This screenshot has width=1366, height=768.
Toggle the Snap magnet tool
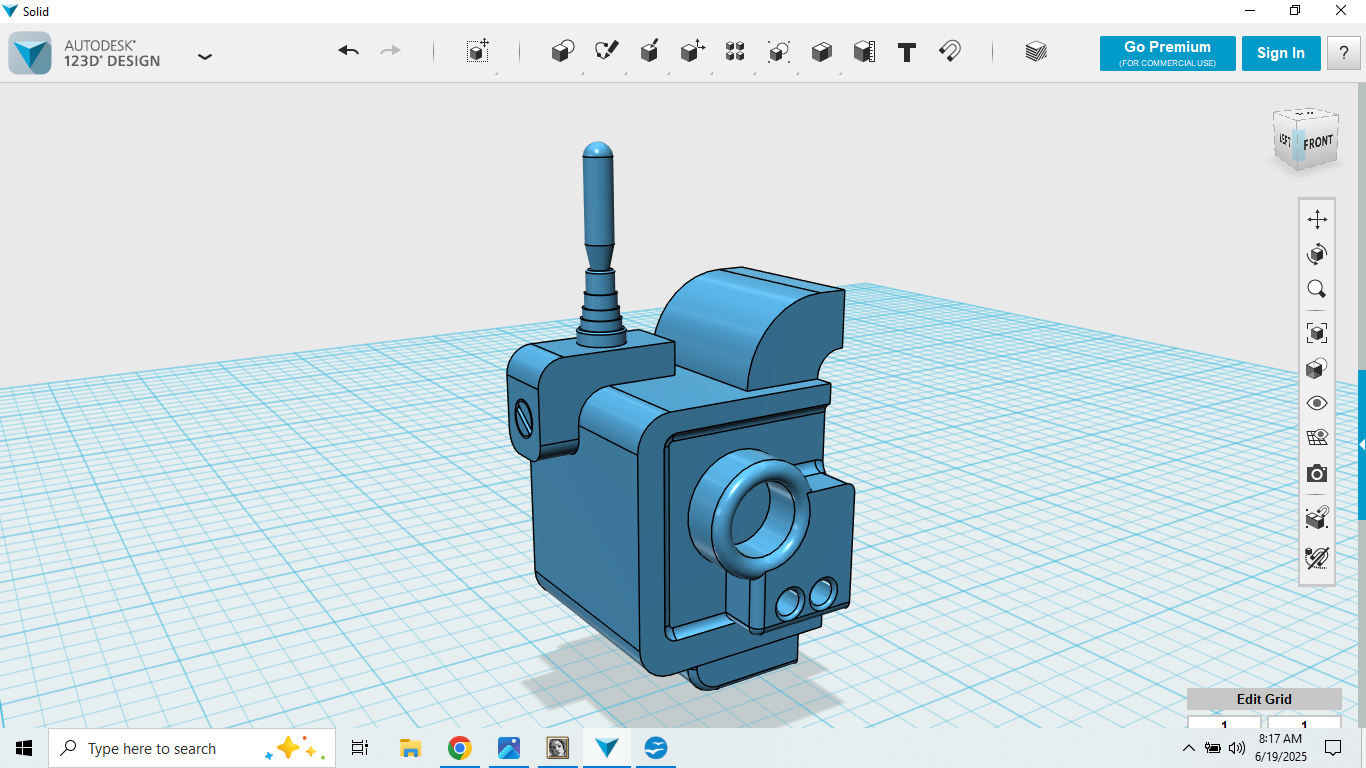coord(950,52)
